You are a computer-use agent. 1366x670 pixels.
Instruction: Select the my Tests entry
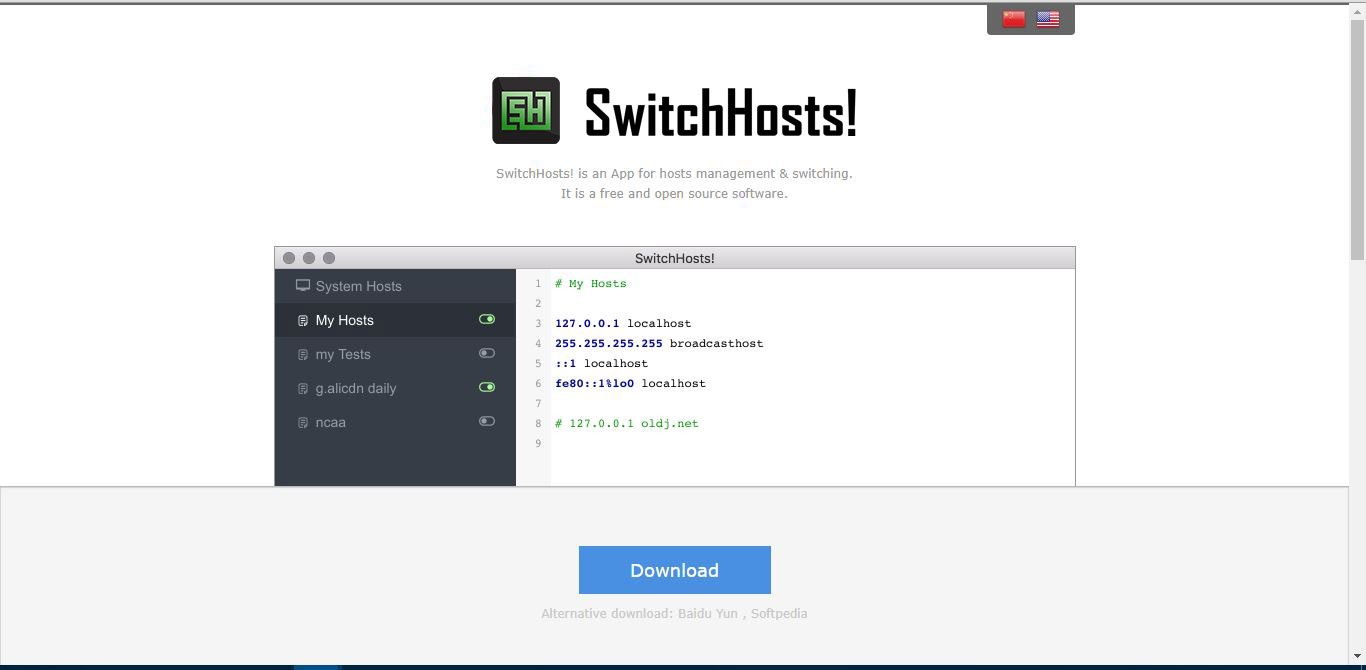coord(395,354)
